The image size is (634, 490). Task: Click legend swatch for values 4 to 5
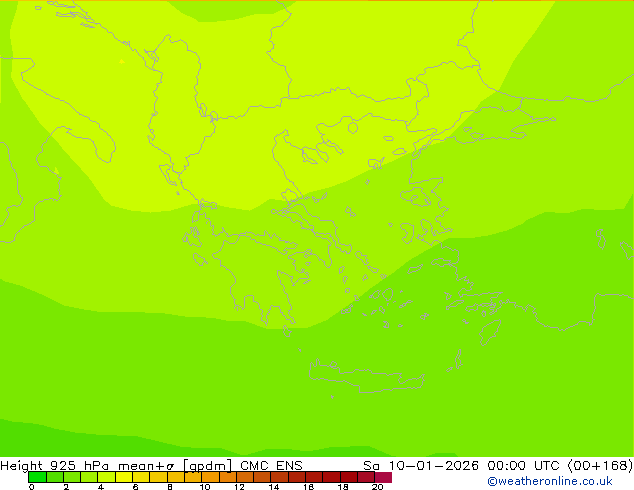point(106,477)
